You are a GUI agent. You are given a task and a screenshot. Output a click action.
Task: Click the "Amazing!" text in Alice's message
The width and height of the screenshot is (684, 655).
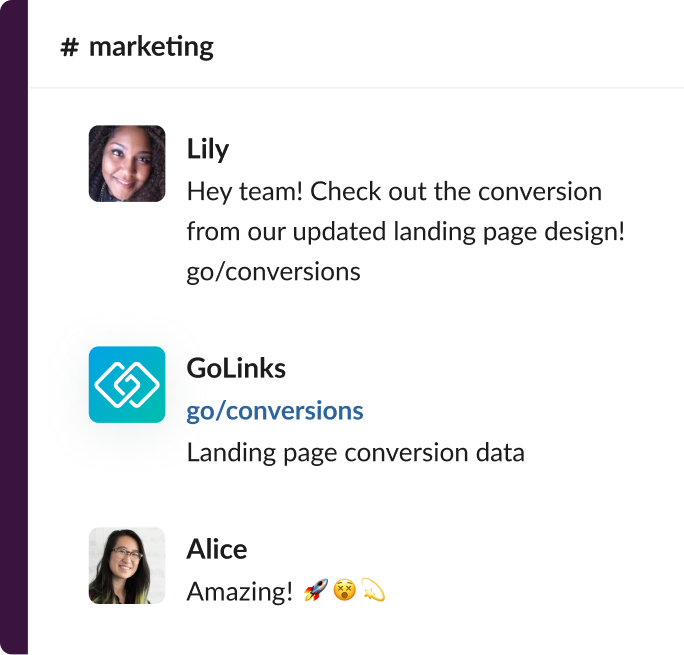(x=239, y=591)
